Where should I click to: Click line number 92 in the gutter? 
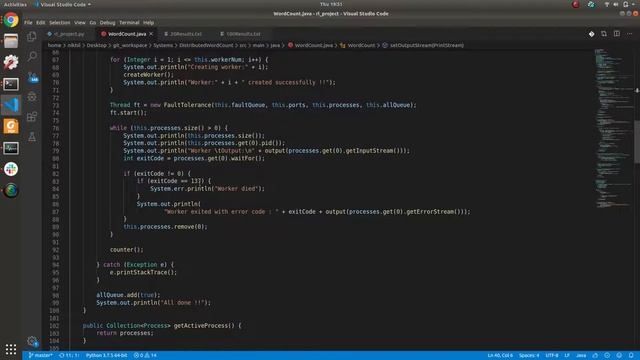(56, 250)
